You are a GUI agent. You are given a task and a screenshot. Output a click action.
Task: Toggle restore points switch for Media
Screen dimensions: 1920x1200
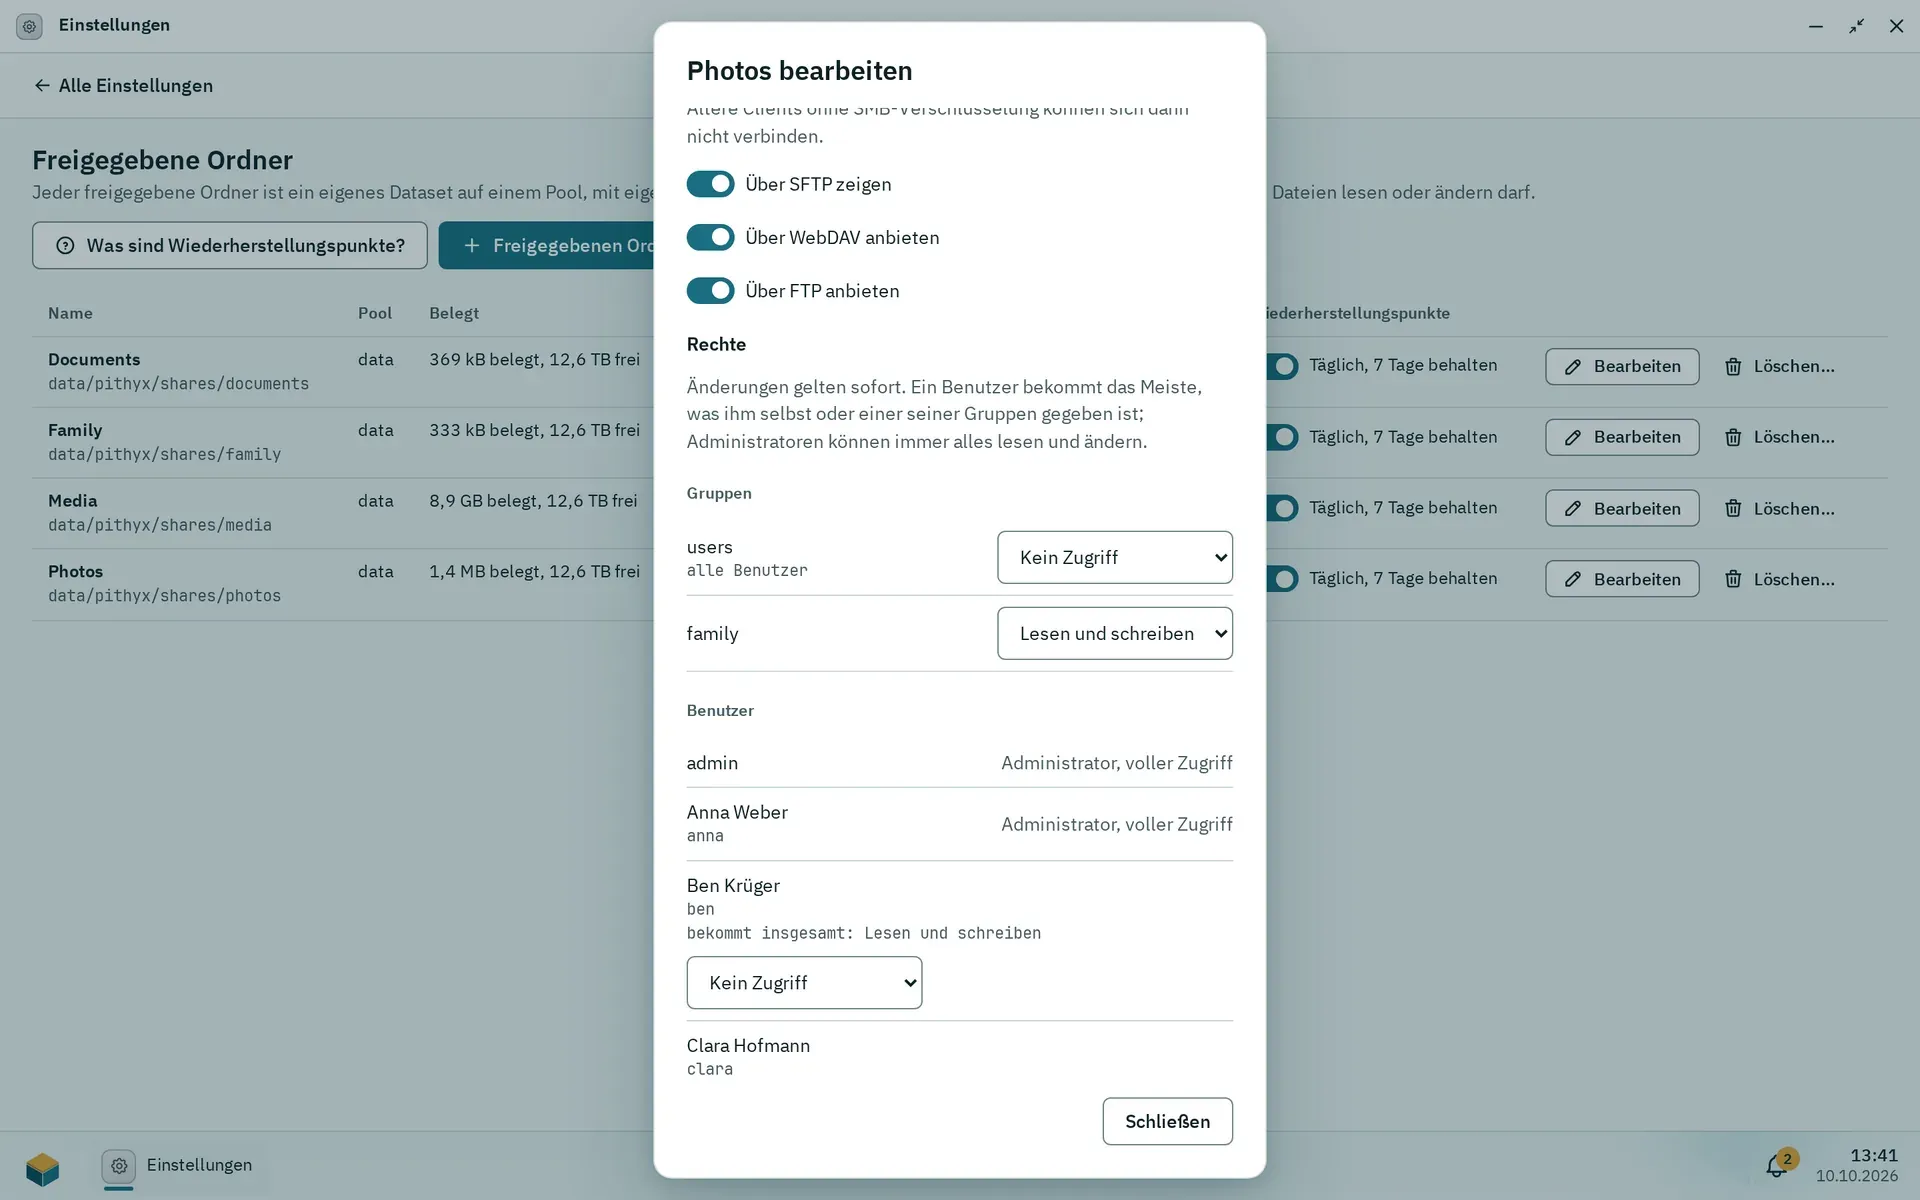pos(1282,508)
